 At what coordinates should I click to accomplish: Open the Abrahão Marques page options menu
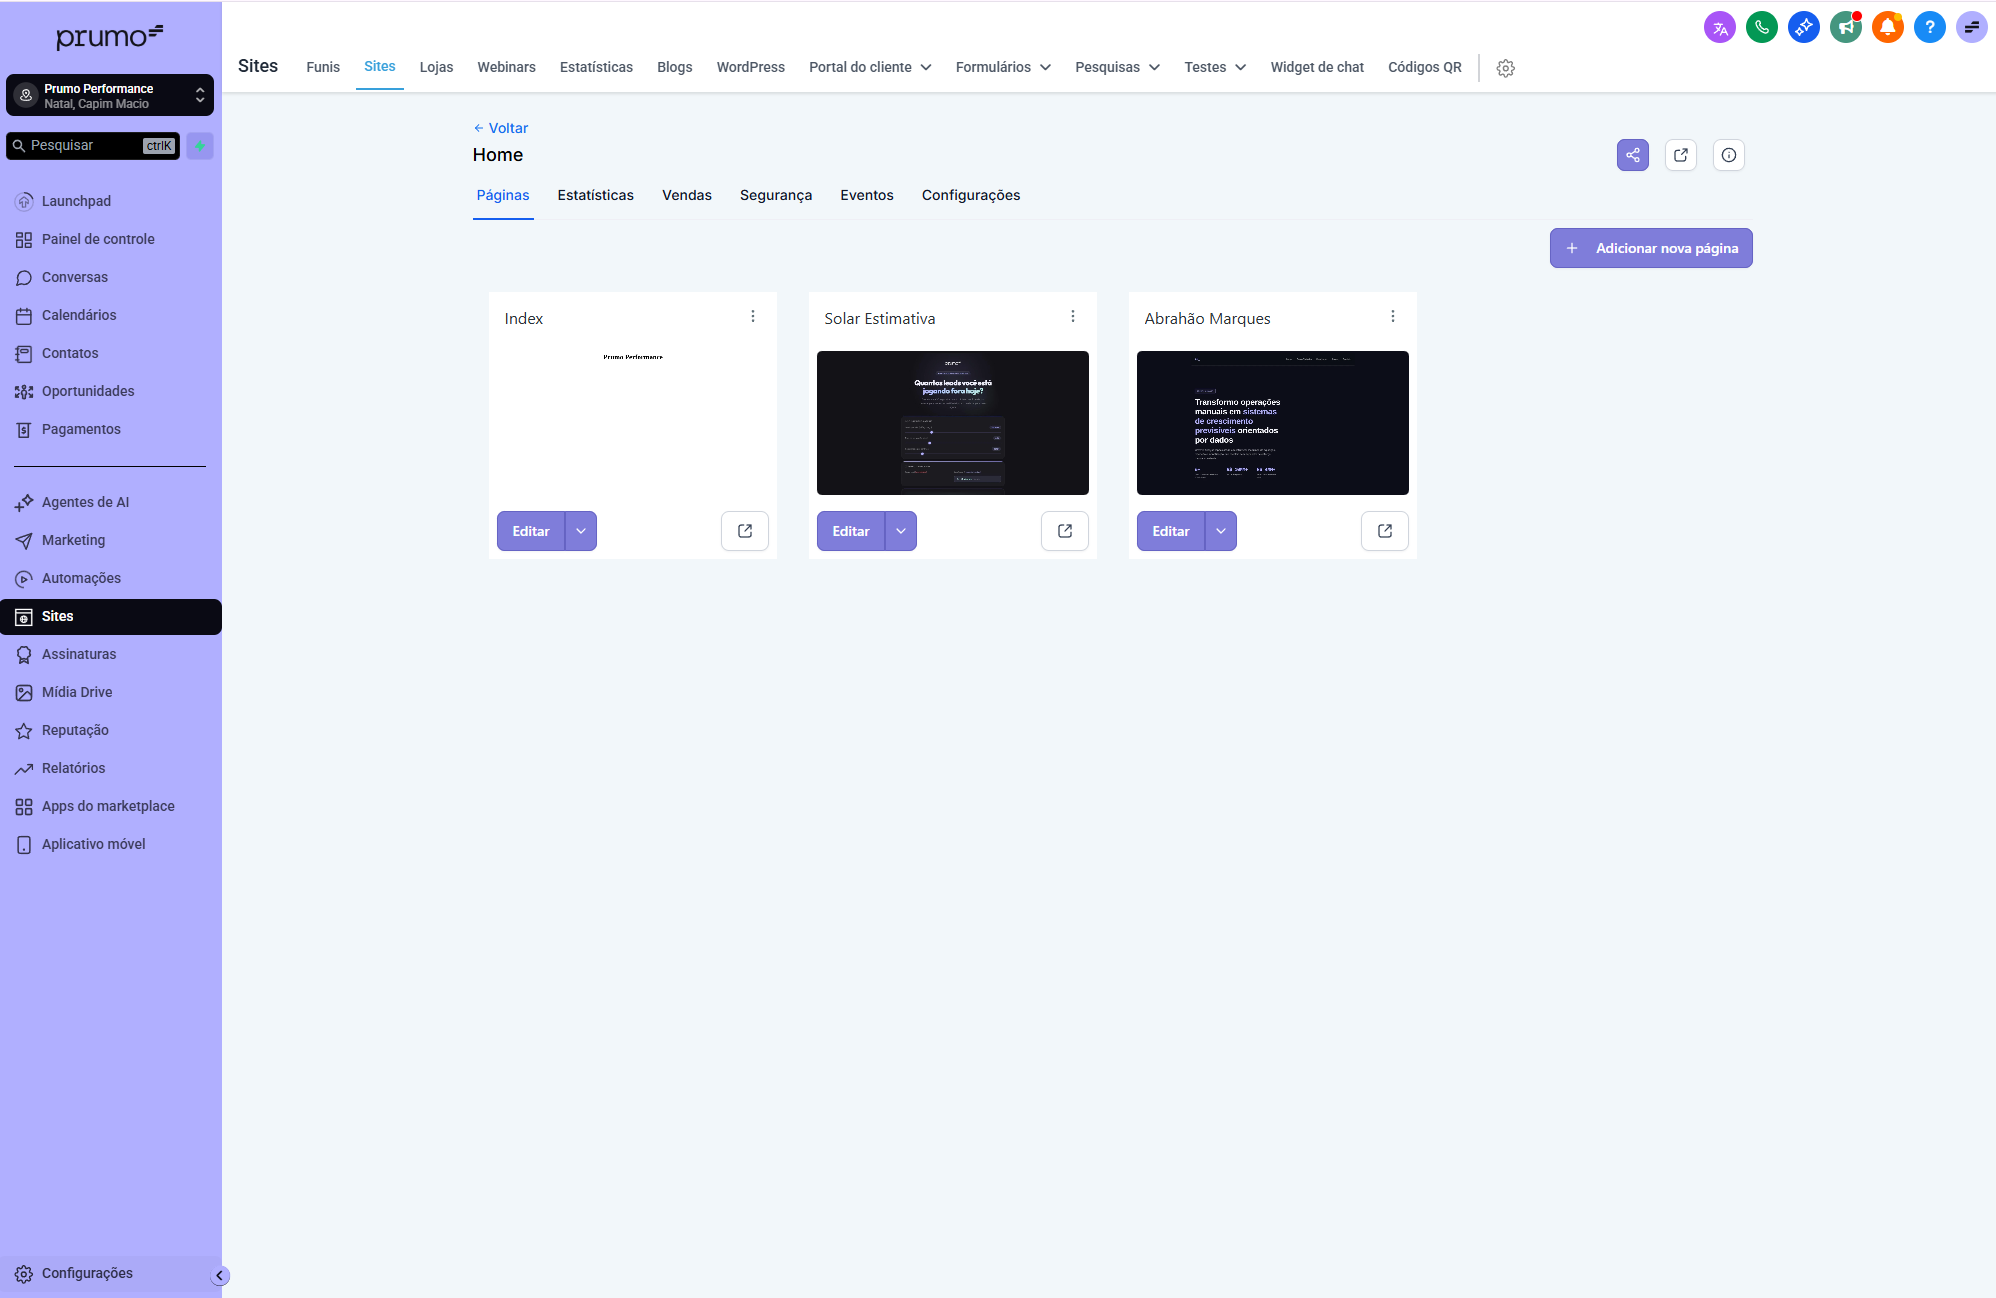click(1393, 316)
